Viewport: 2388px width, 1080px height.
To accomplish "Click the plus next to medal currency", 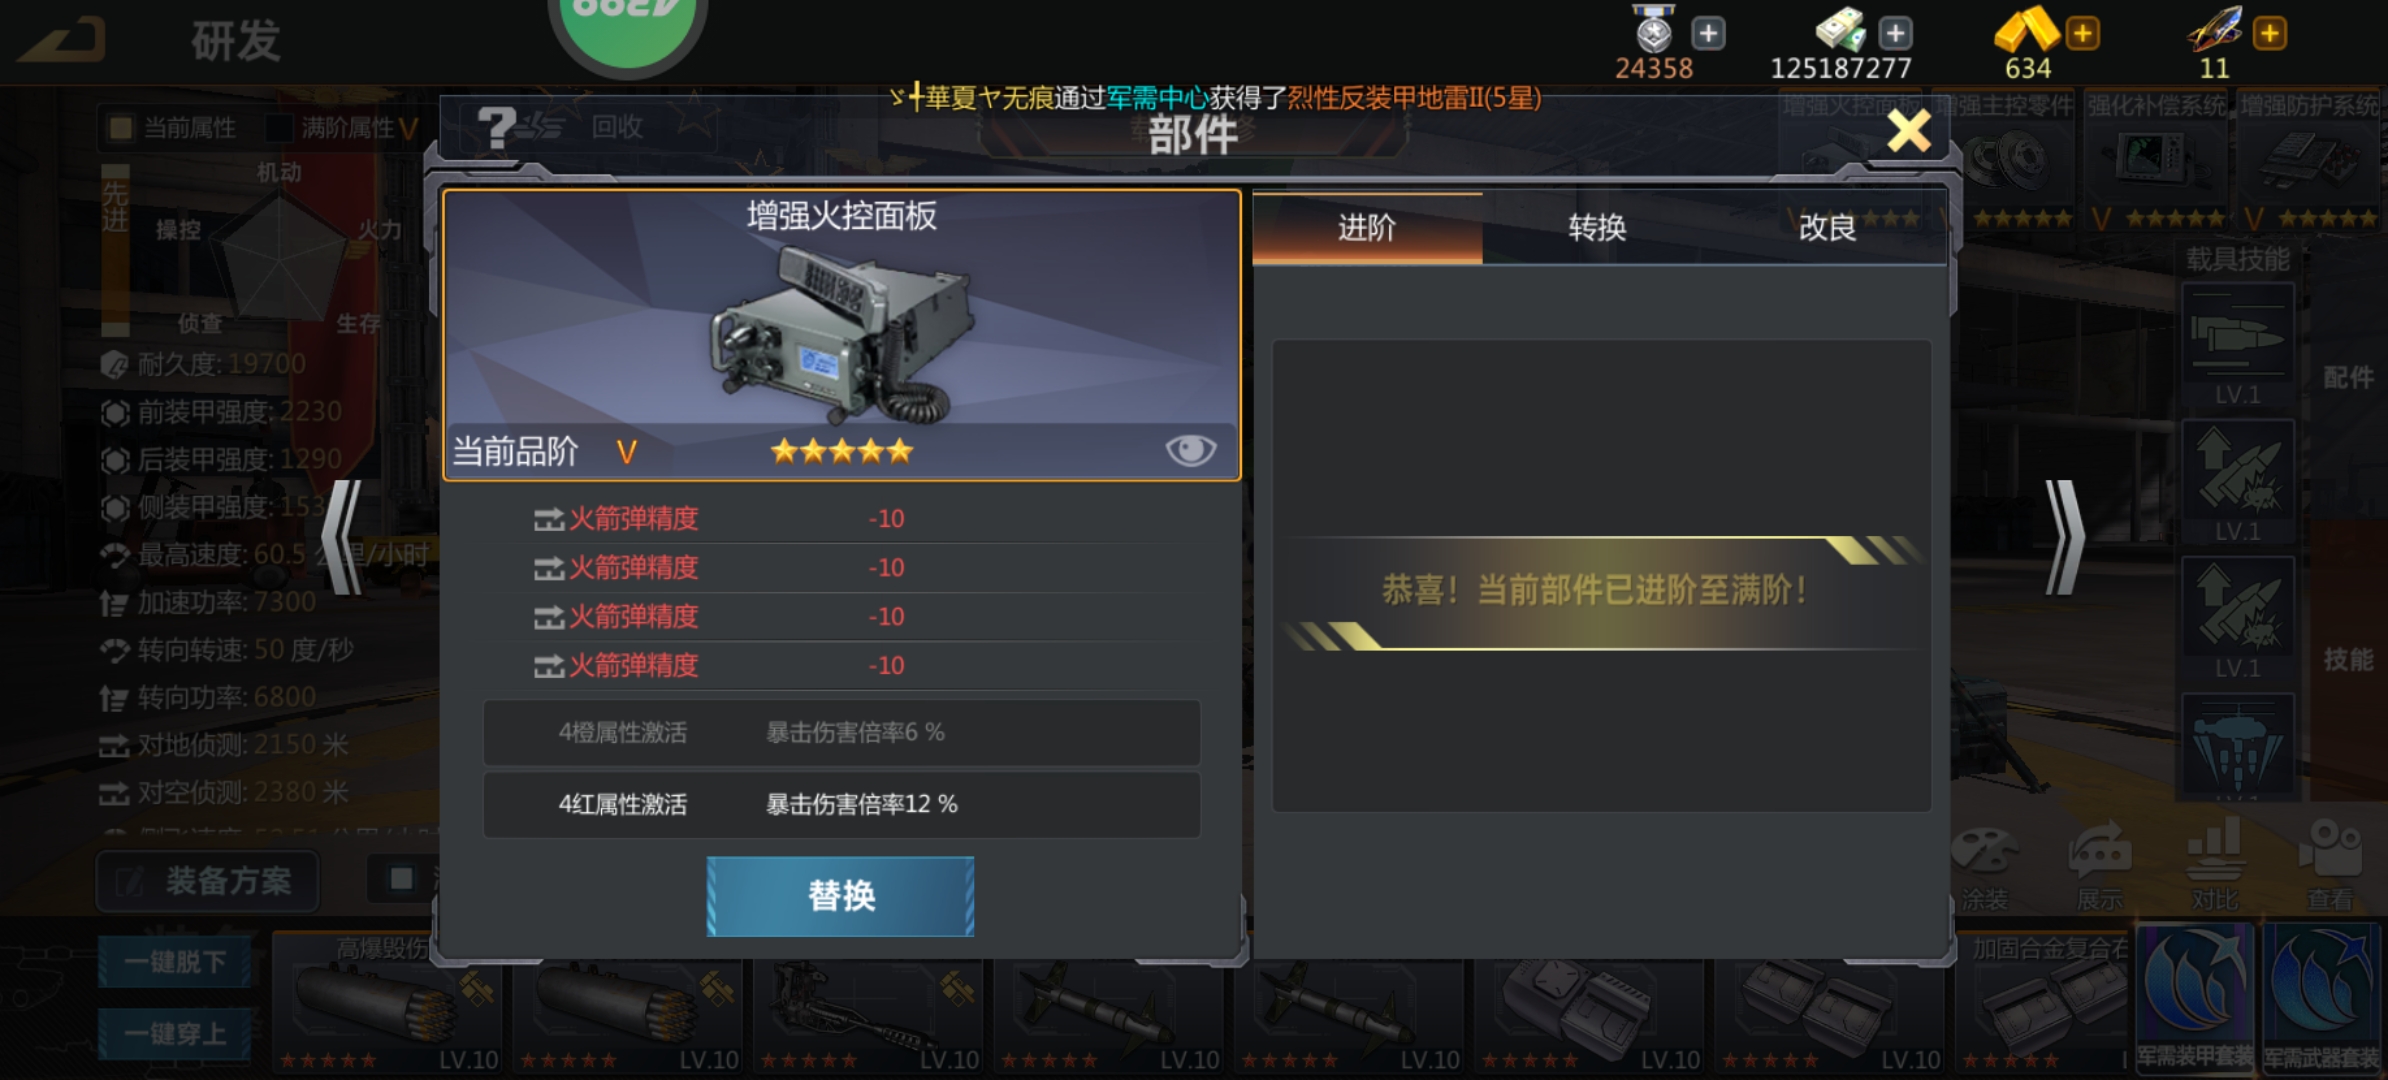I will [x=1708, y=33].
